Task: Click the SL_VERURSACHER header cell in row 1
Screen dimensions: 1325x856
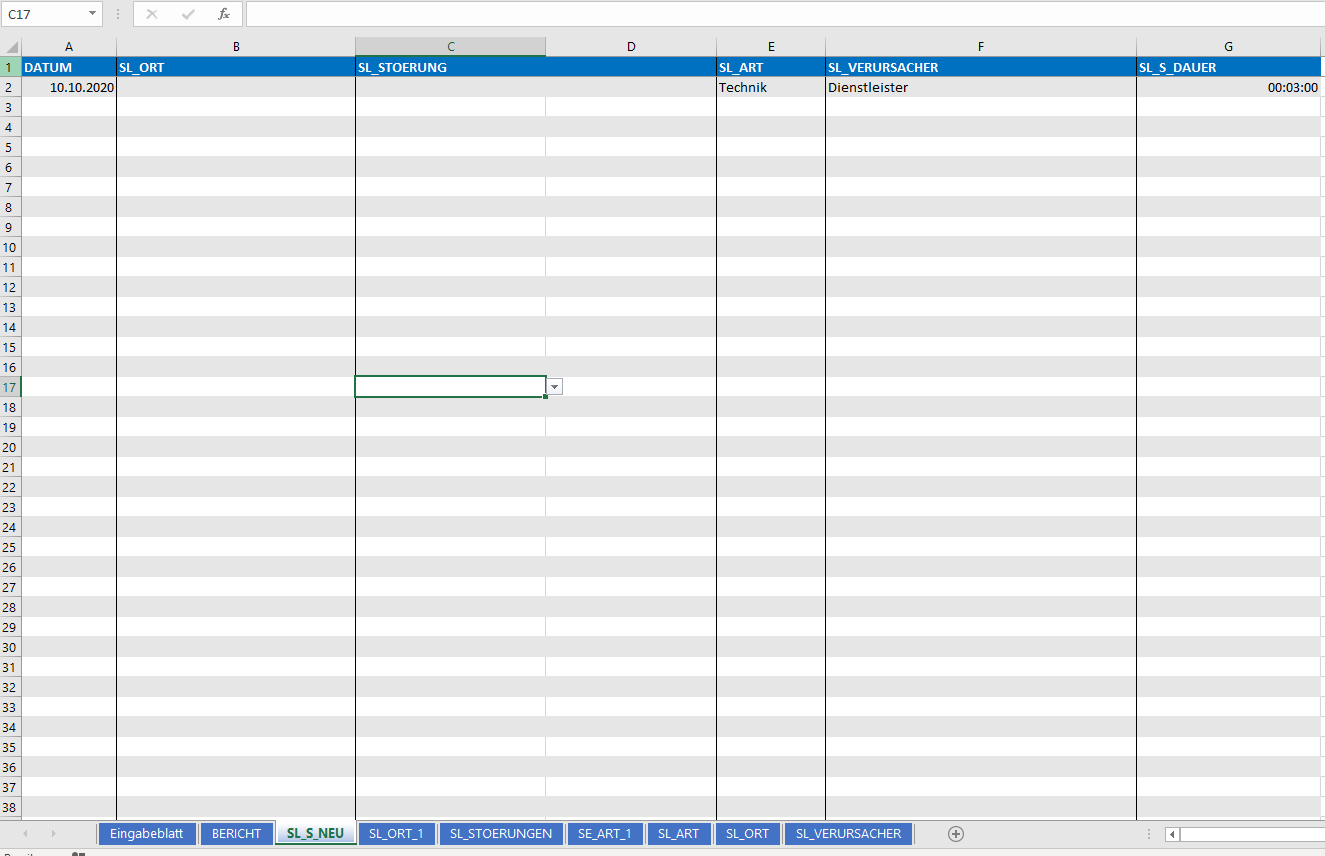Action: point(981,67)
